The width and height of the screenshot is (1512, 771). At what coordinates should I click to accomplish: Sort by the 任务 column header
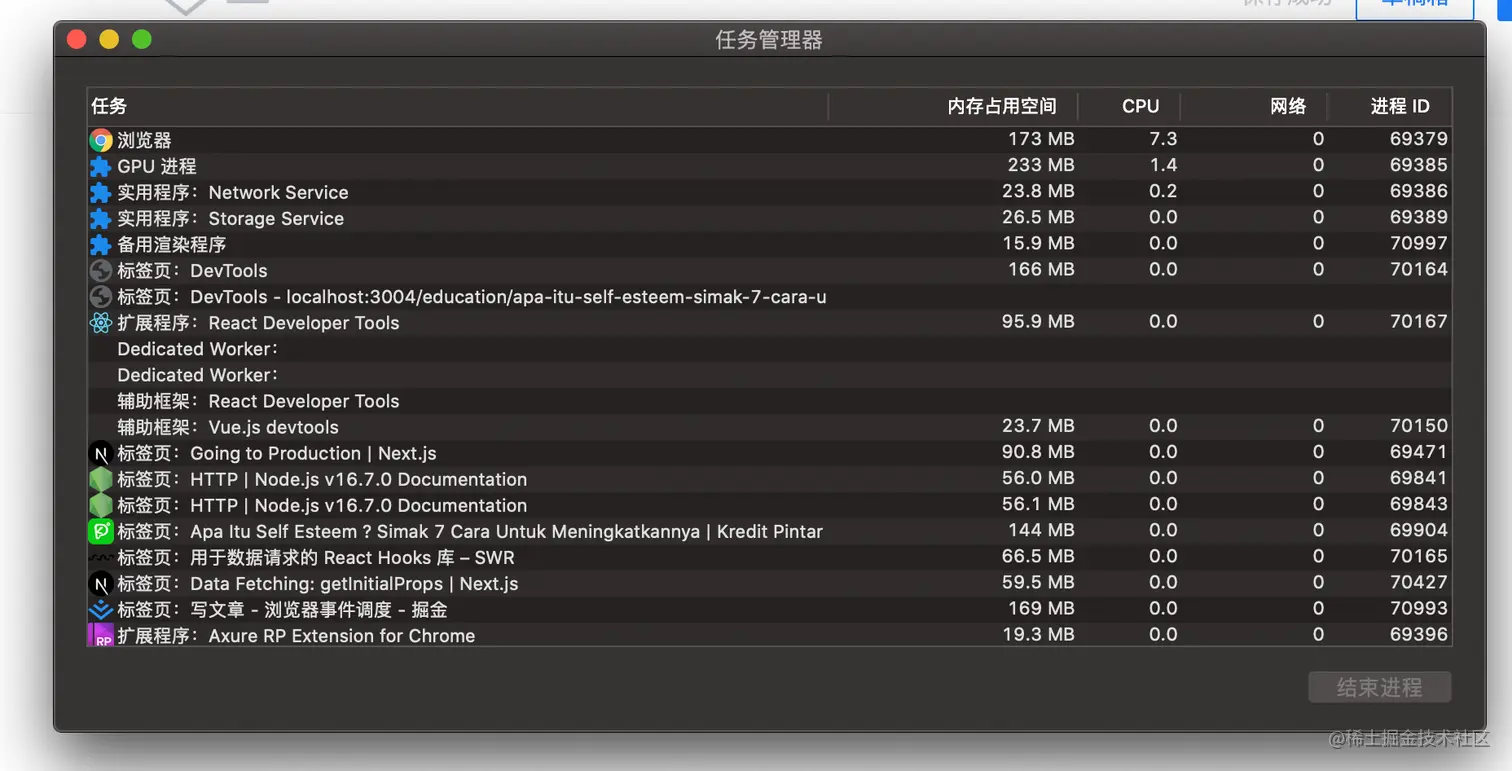458,106
